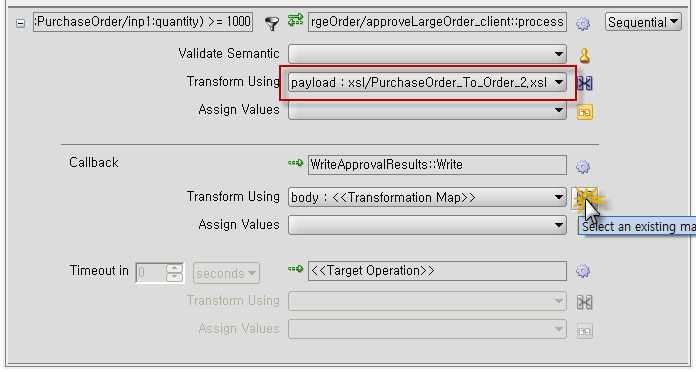Click the timeout Assign Values icon

585,331
